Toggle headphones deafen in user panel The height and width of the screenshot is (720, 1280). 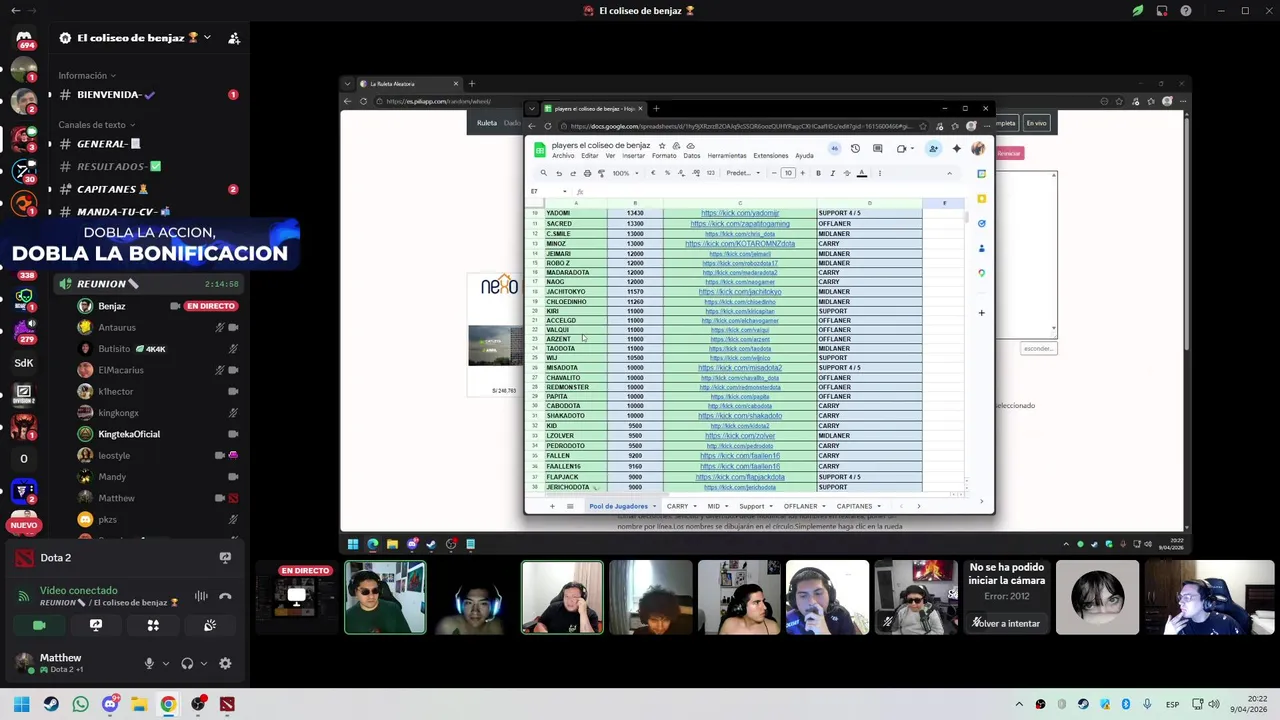pos(187,663)
